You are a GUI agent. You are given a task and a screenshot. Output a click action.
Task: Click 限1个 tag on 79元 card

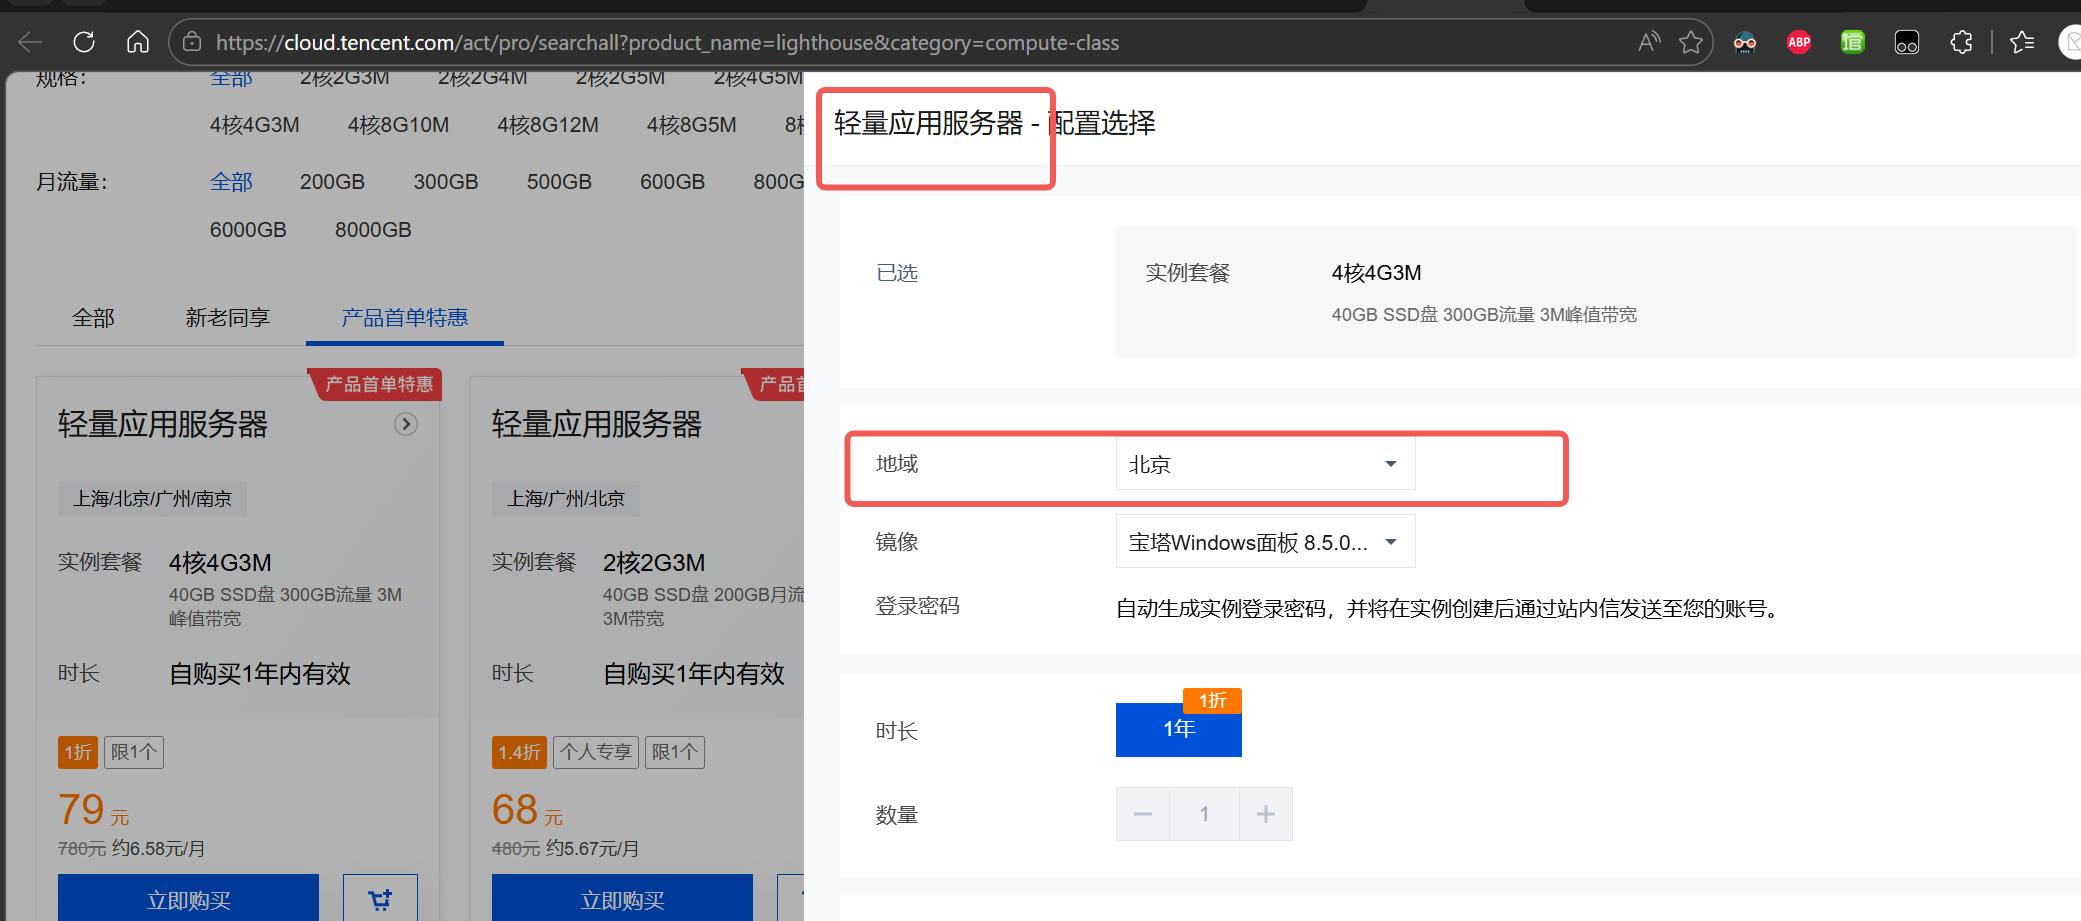134,752
